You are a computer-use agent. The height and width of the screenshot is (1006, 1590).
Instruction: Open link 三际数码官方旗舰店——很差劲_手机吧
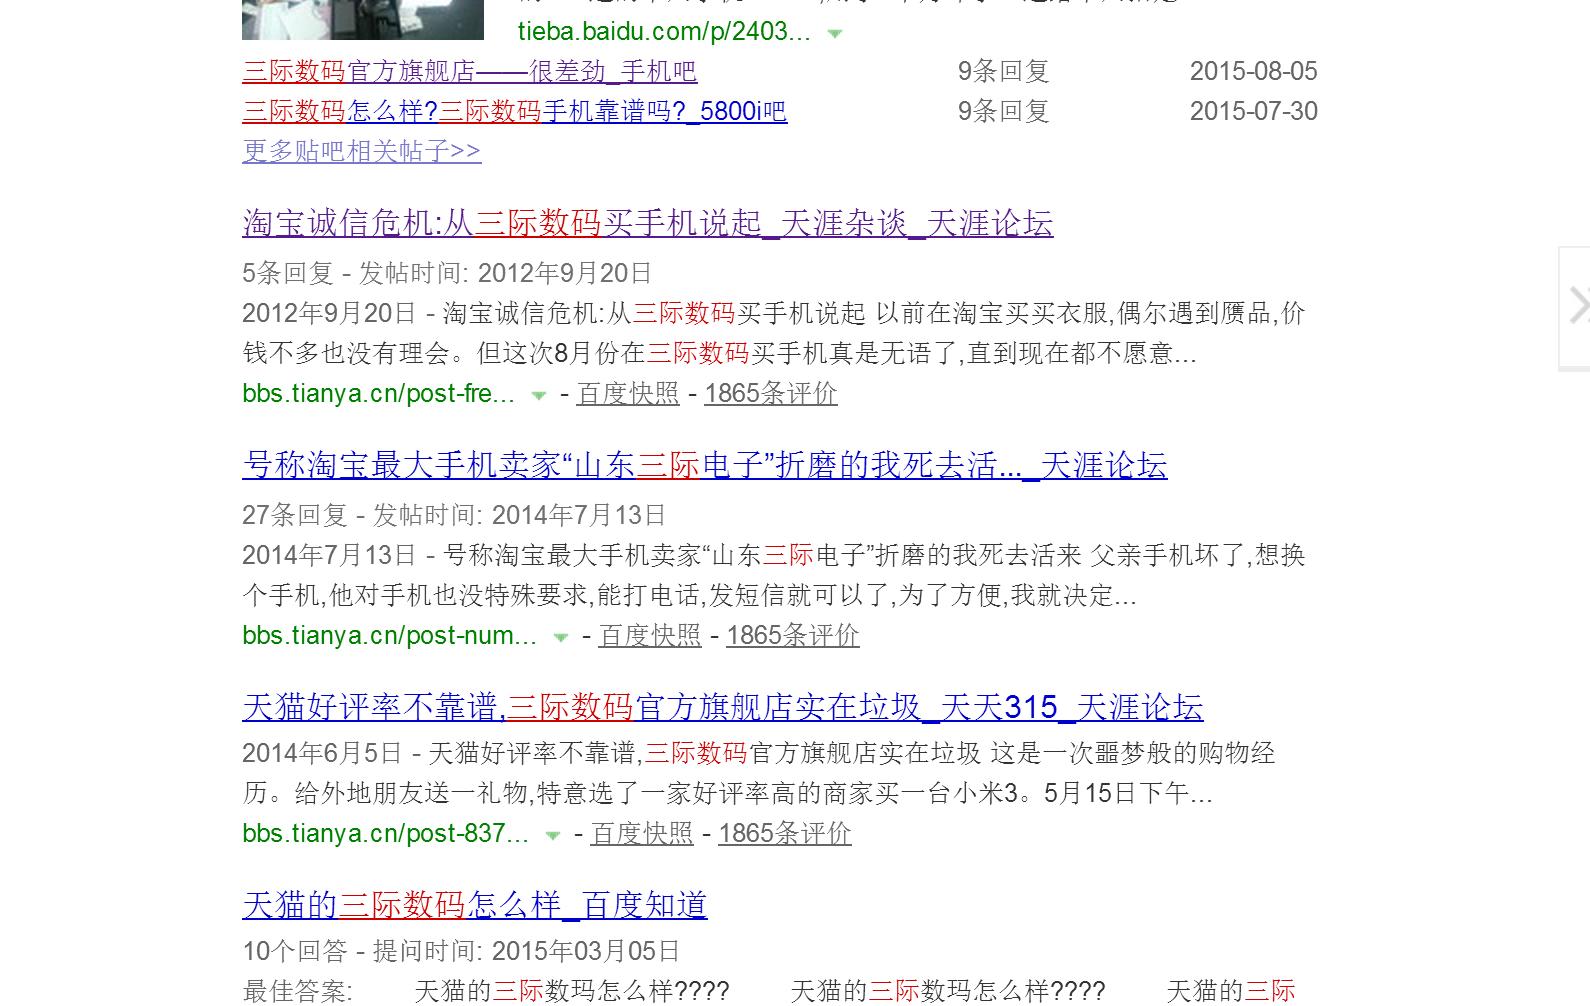pos(470,72)
